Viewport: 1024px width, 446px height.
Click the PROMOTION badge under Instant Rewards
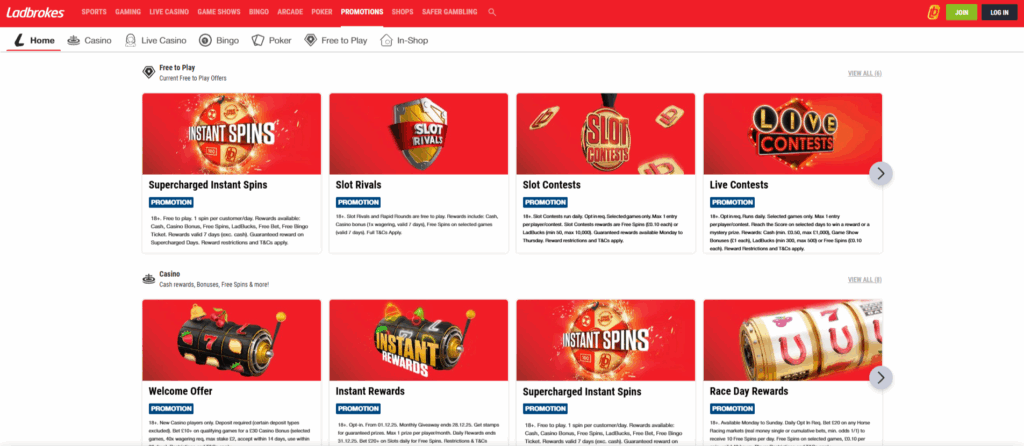(x=358, y=409)
